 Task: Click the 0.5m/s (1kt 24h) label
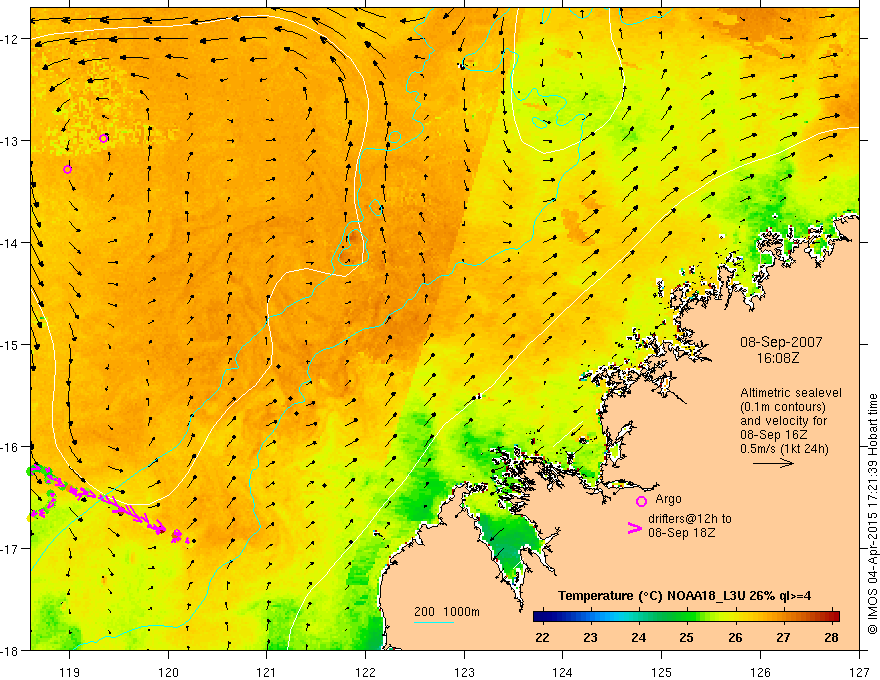(784, 449)
